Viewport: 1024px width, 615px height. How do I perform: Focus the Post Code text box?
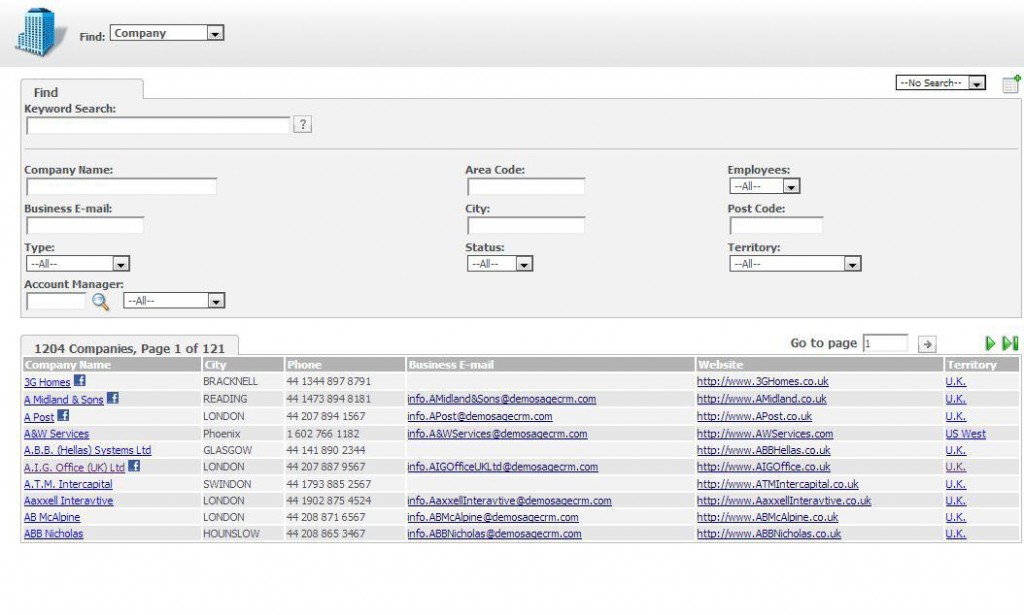click(x=775, y=226)
